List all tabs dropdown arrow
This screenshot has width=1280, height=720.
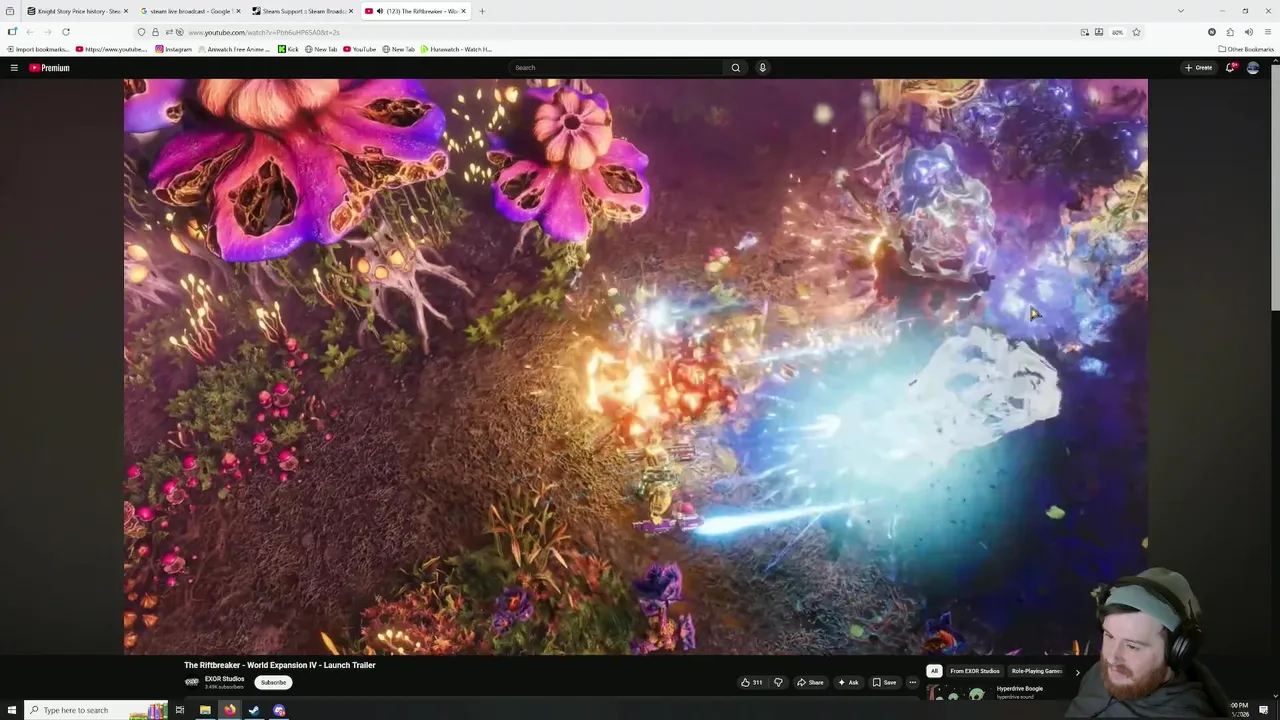tap(1180, 11)
